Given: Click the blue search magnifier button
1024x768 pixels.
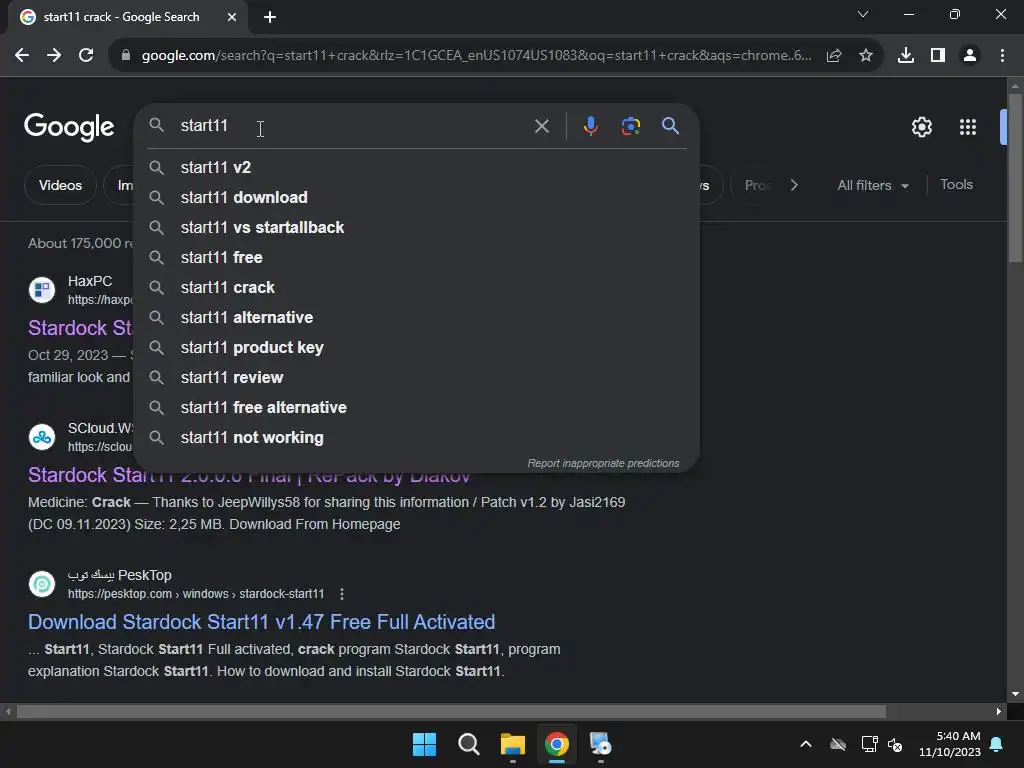Looking at the screenshot, I should [670, 125].
